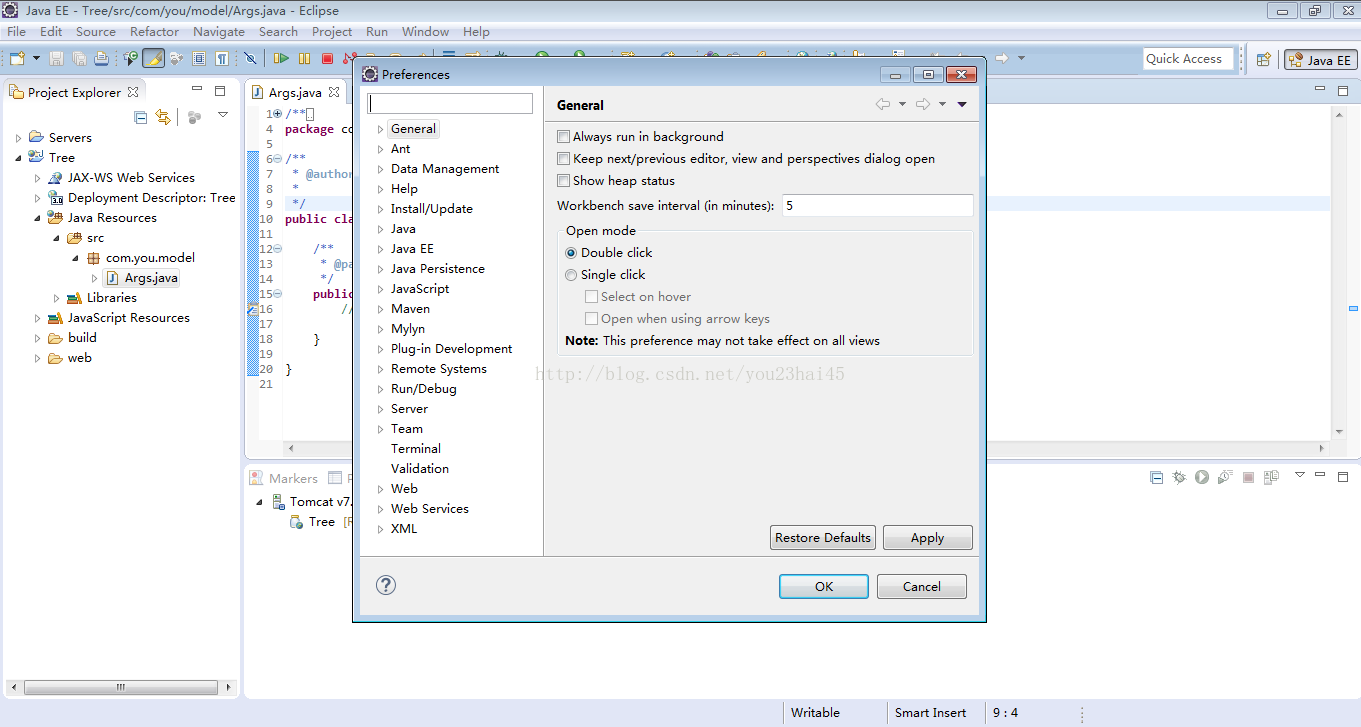The width and height of the screenshot is (1361, 727).
Task: Minimize the Project Explorer view
Action: (199, 90)
